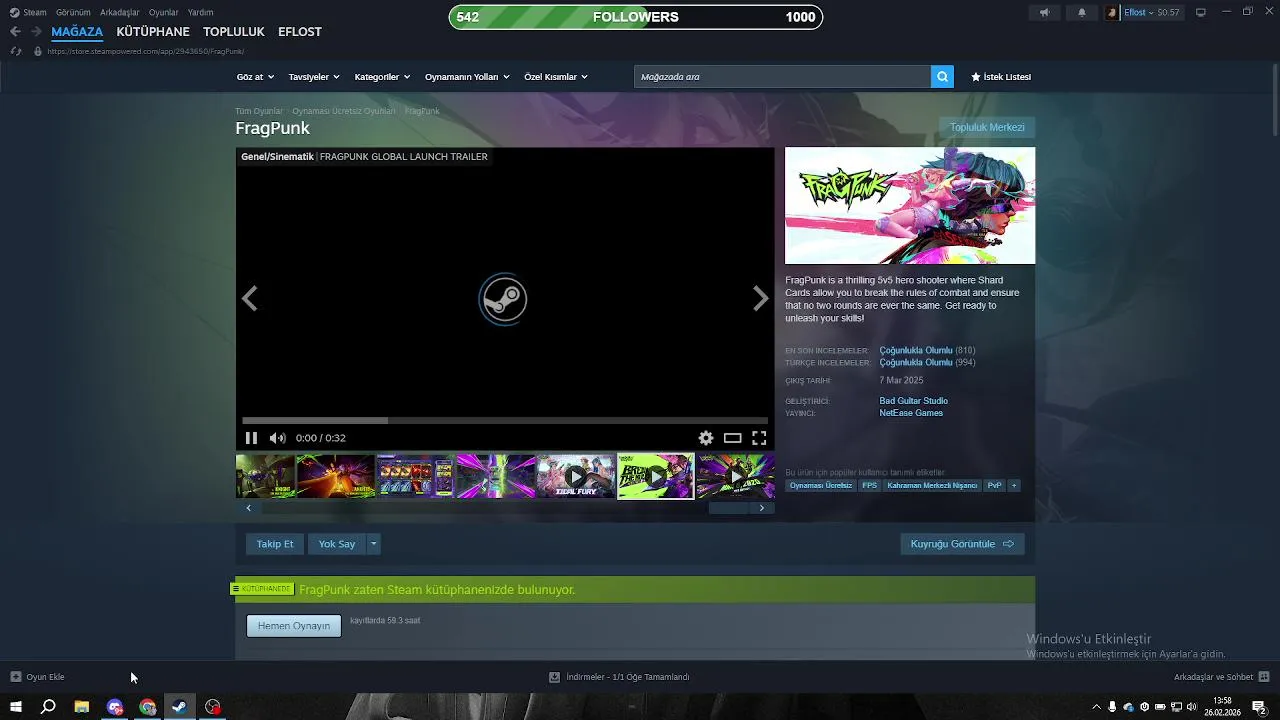The width and height of the screenshot is (1280, 720).
Task: Open the TOPLULUK tab
Action: coord(234,32)
